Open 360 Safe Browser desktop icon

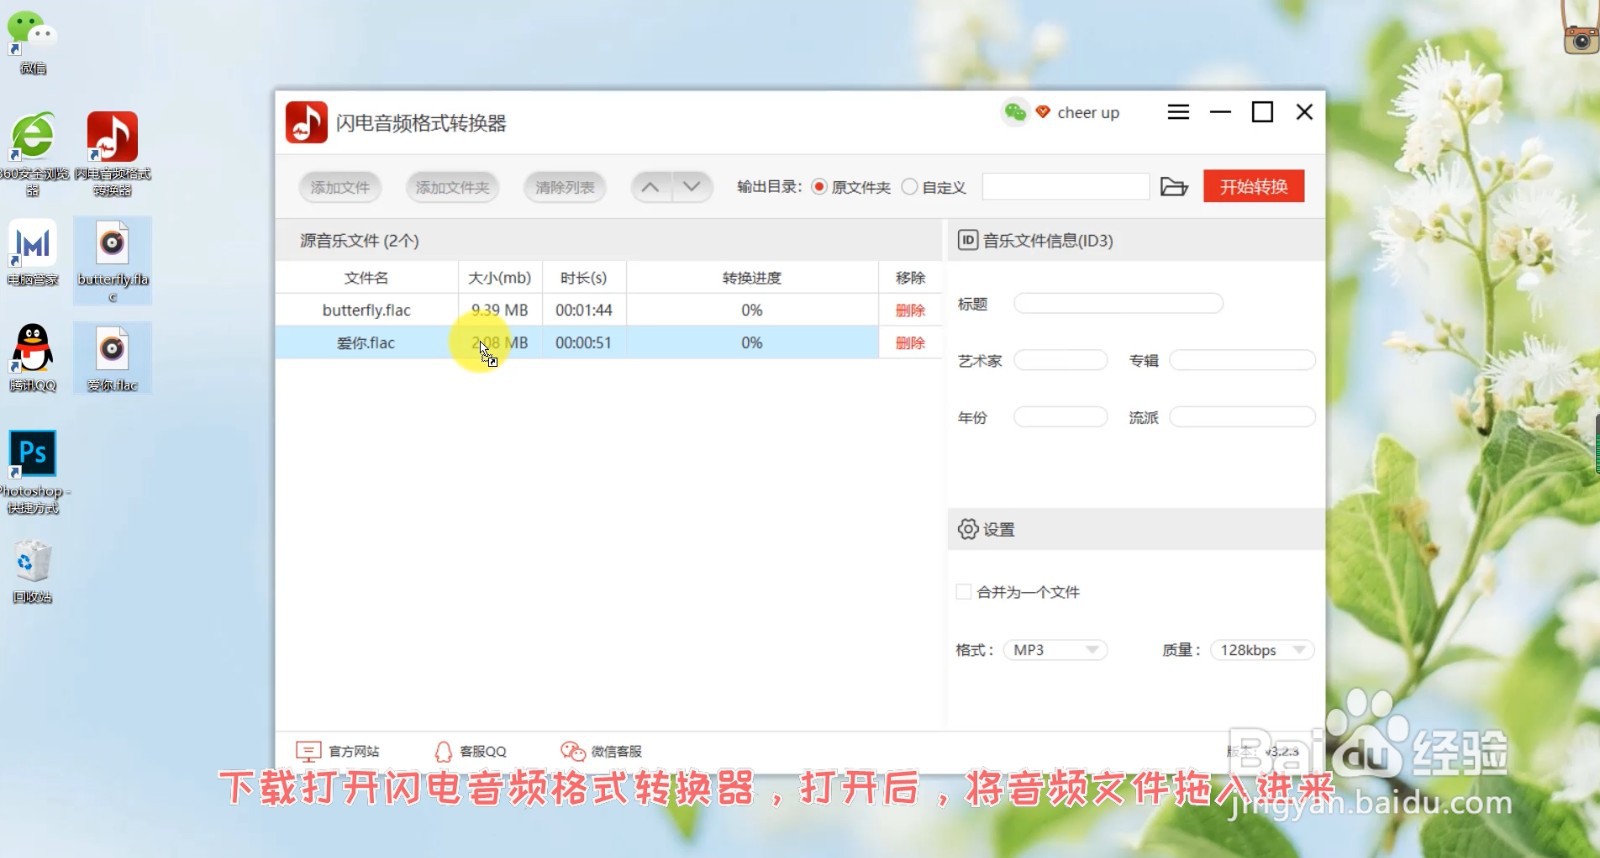[32, 153]
